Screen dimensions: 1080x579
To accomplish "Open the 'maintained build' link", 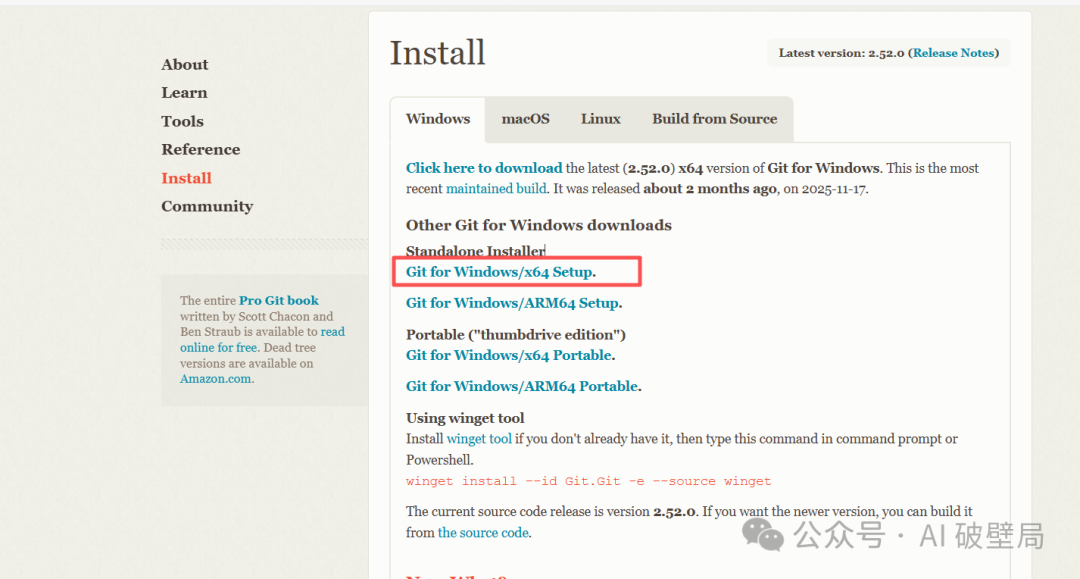I will [496, 189].
